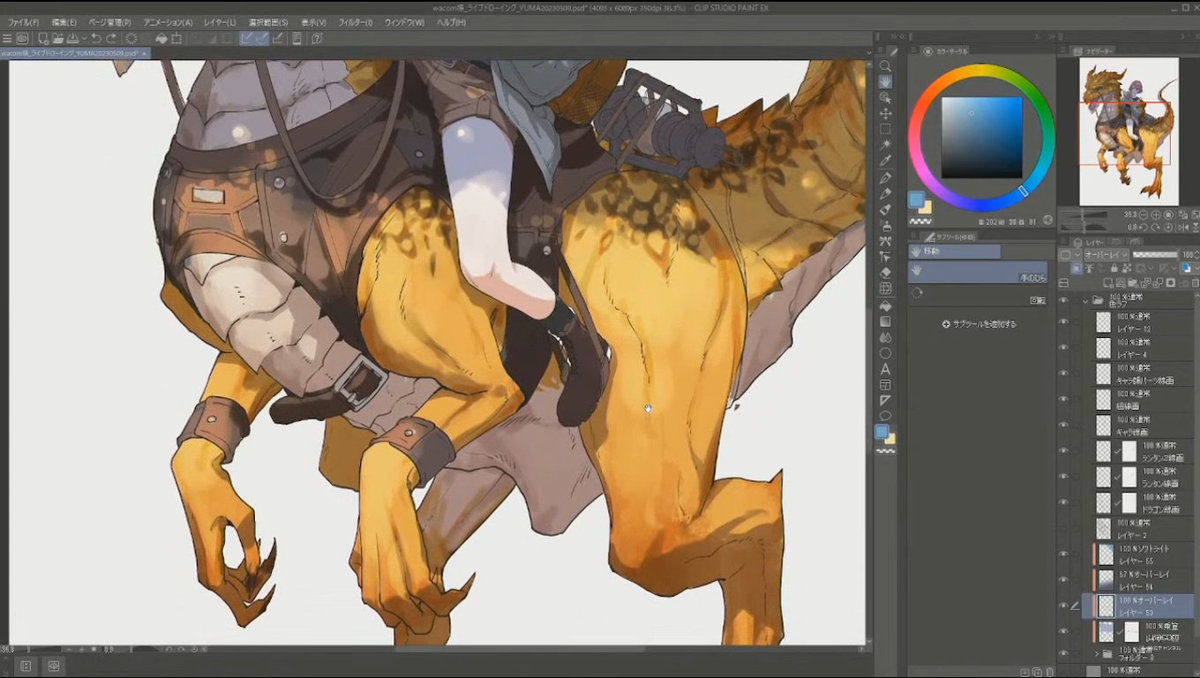This screenshot has width=1200, height=678.
Task: Open the 選択範囲(S) menu
Action: pos(267,22)
